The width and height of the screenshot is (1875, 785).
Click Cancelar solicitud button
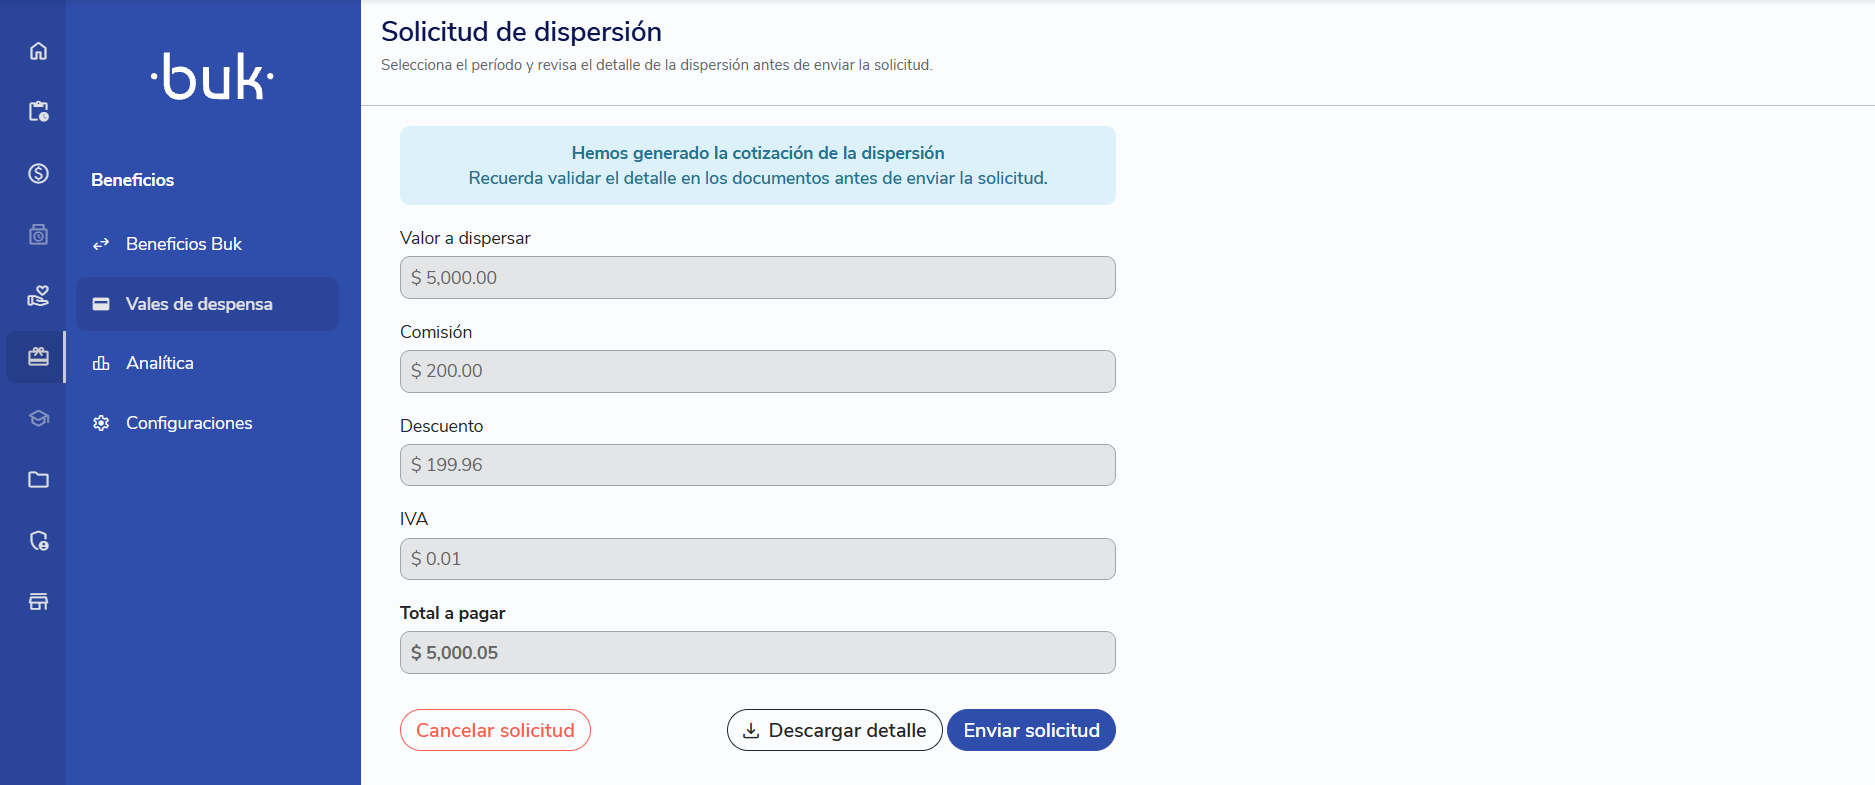(495, 730)
